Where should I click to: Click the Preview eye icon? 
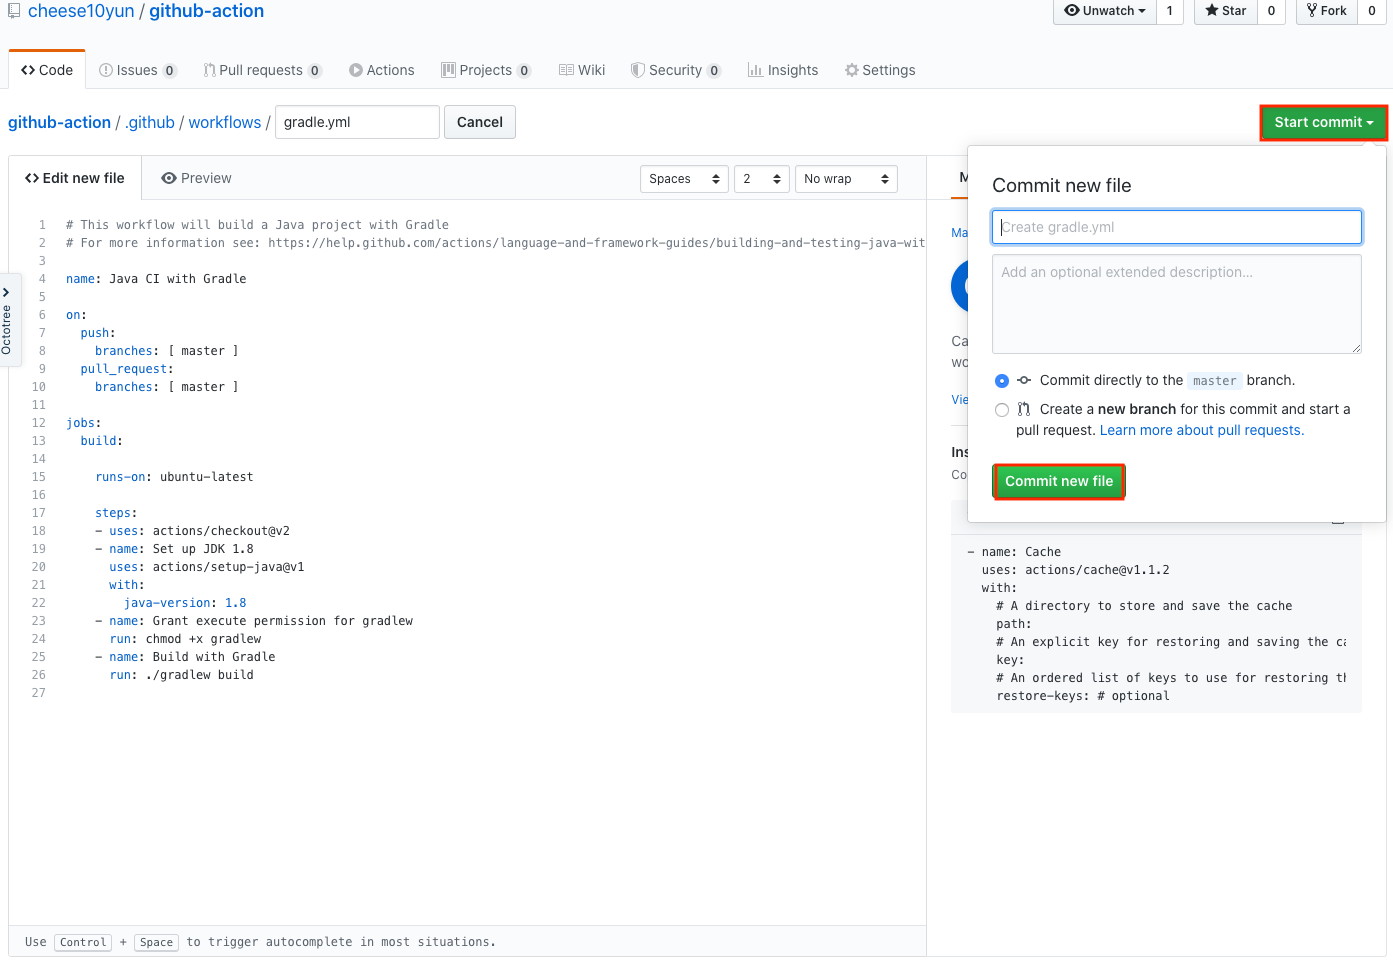169,178
